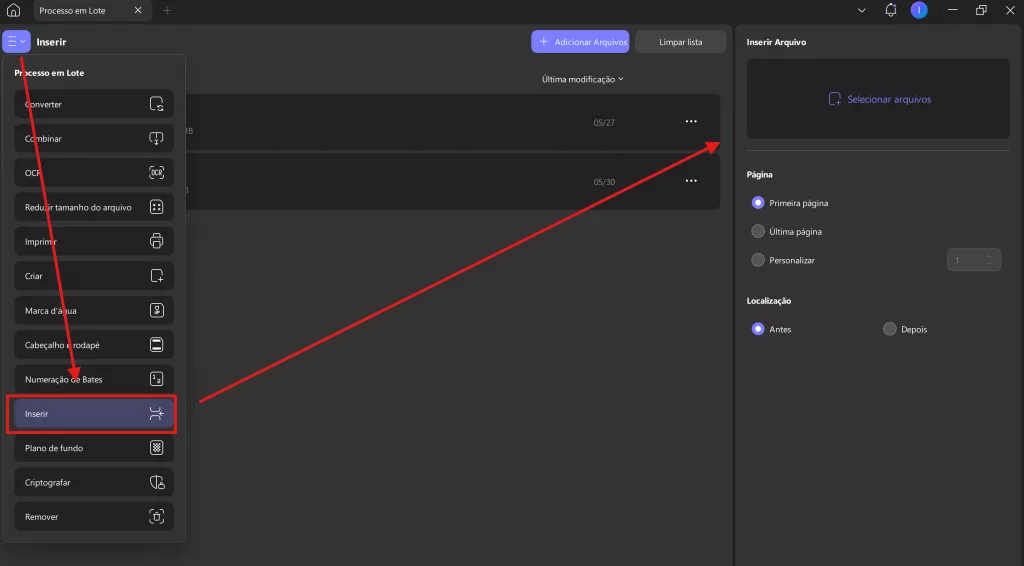Click the user profile avatar
The height and width of the screenshot is (566, 1024).
pos(919,10)
